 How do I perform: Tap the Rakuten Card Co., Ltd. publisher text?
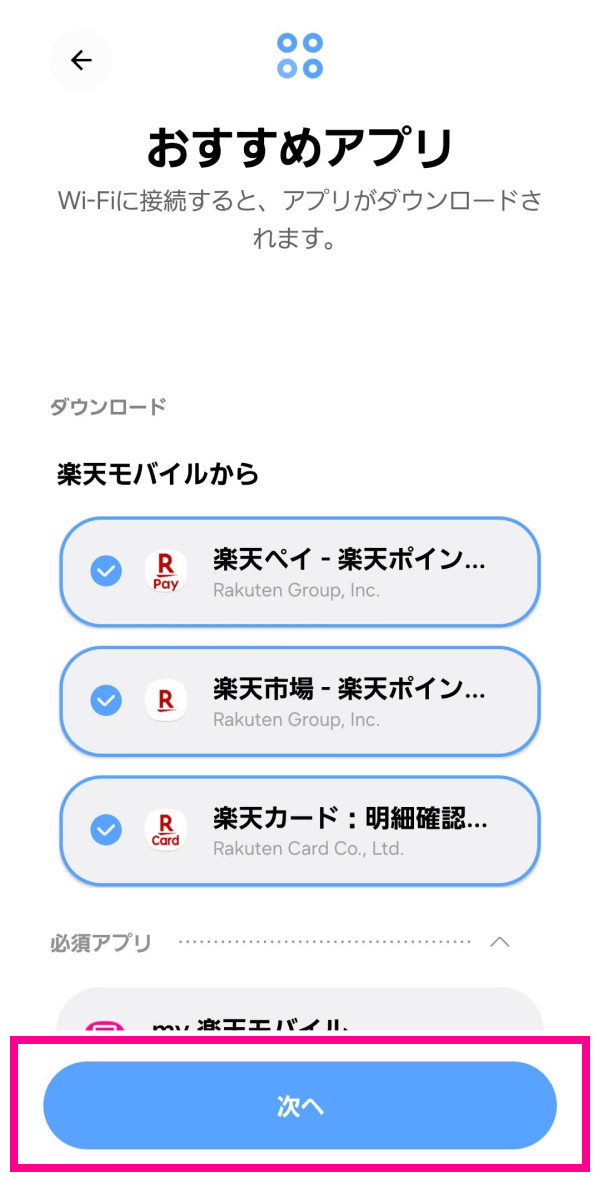[x=308, y=849]
